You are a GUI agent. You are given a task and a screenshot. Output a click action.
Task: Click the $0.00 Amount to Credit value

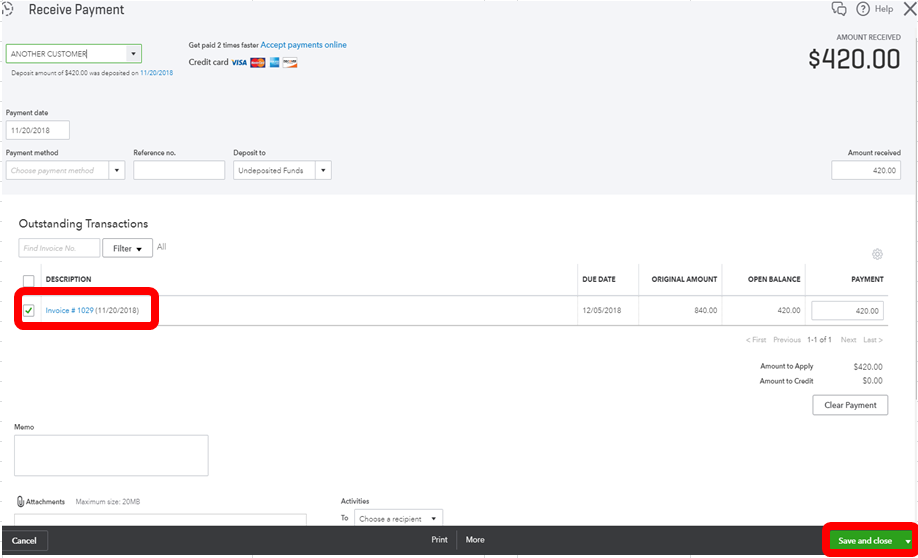click(x=872, y=381)
